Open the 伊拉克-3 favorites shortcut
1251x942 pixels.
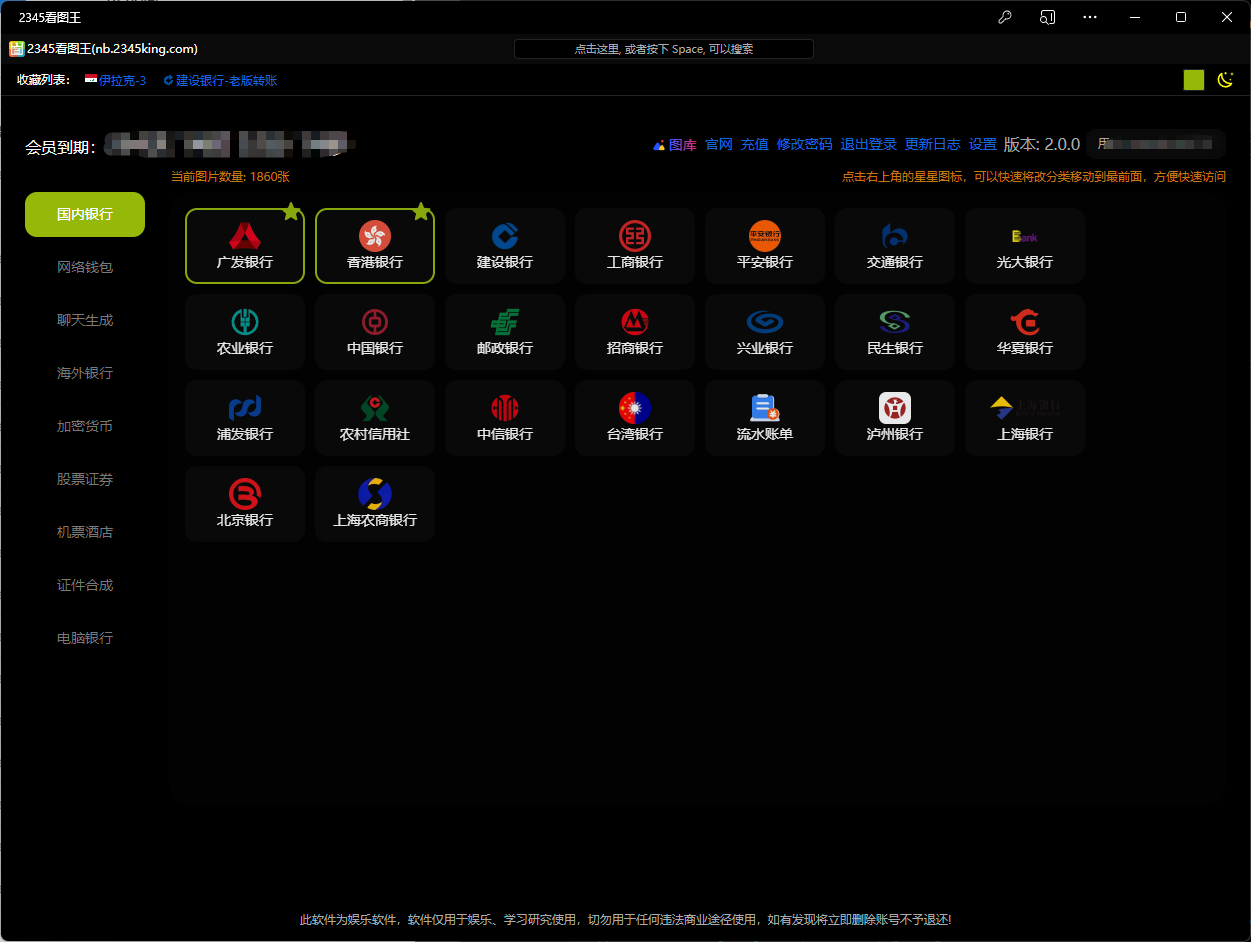122,80
